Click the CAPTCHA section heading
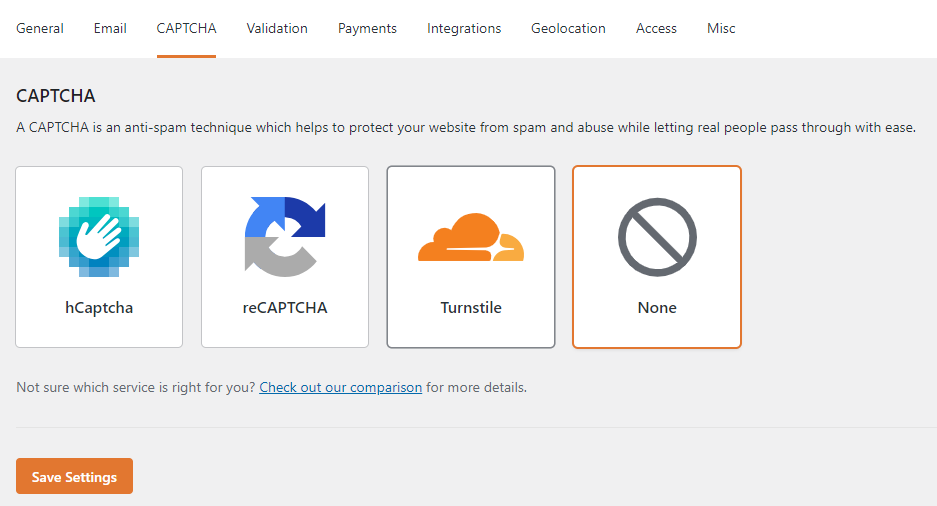 pos(56,97)
